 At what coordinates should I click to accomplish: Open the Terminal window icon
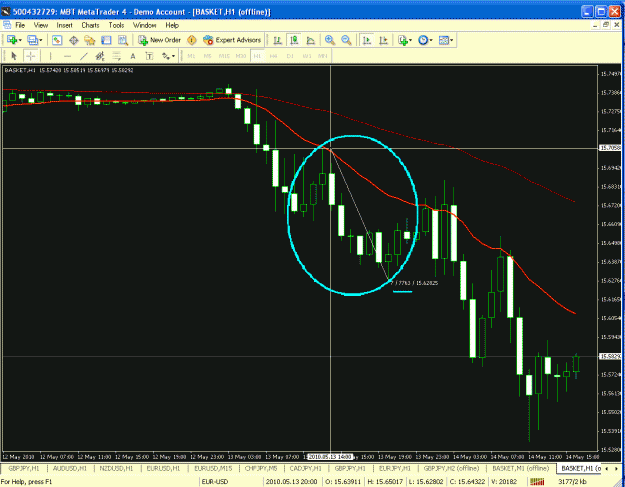click(106, 40)
